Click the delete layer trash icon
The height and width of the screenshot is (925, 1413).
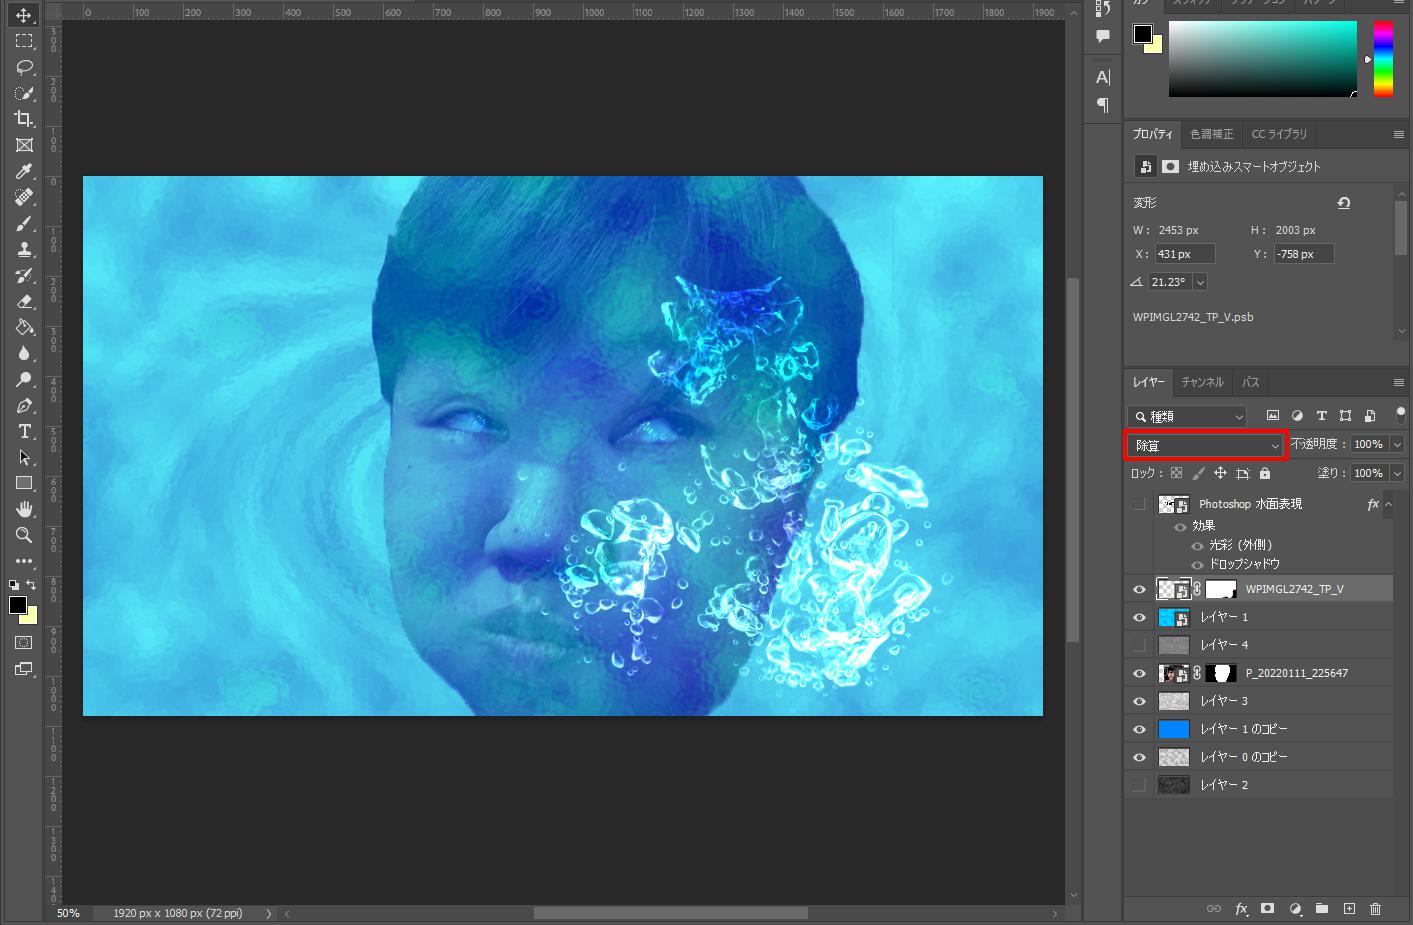coord(1375,908)
